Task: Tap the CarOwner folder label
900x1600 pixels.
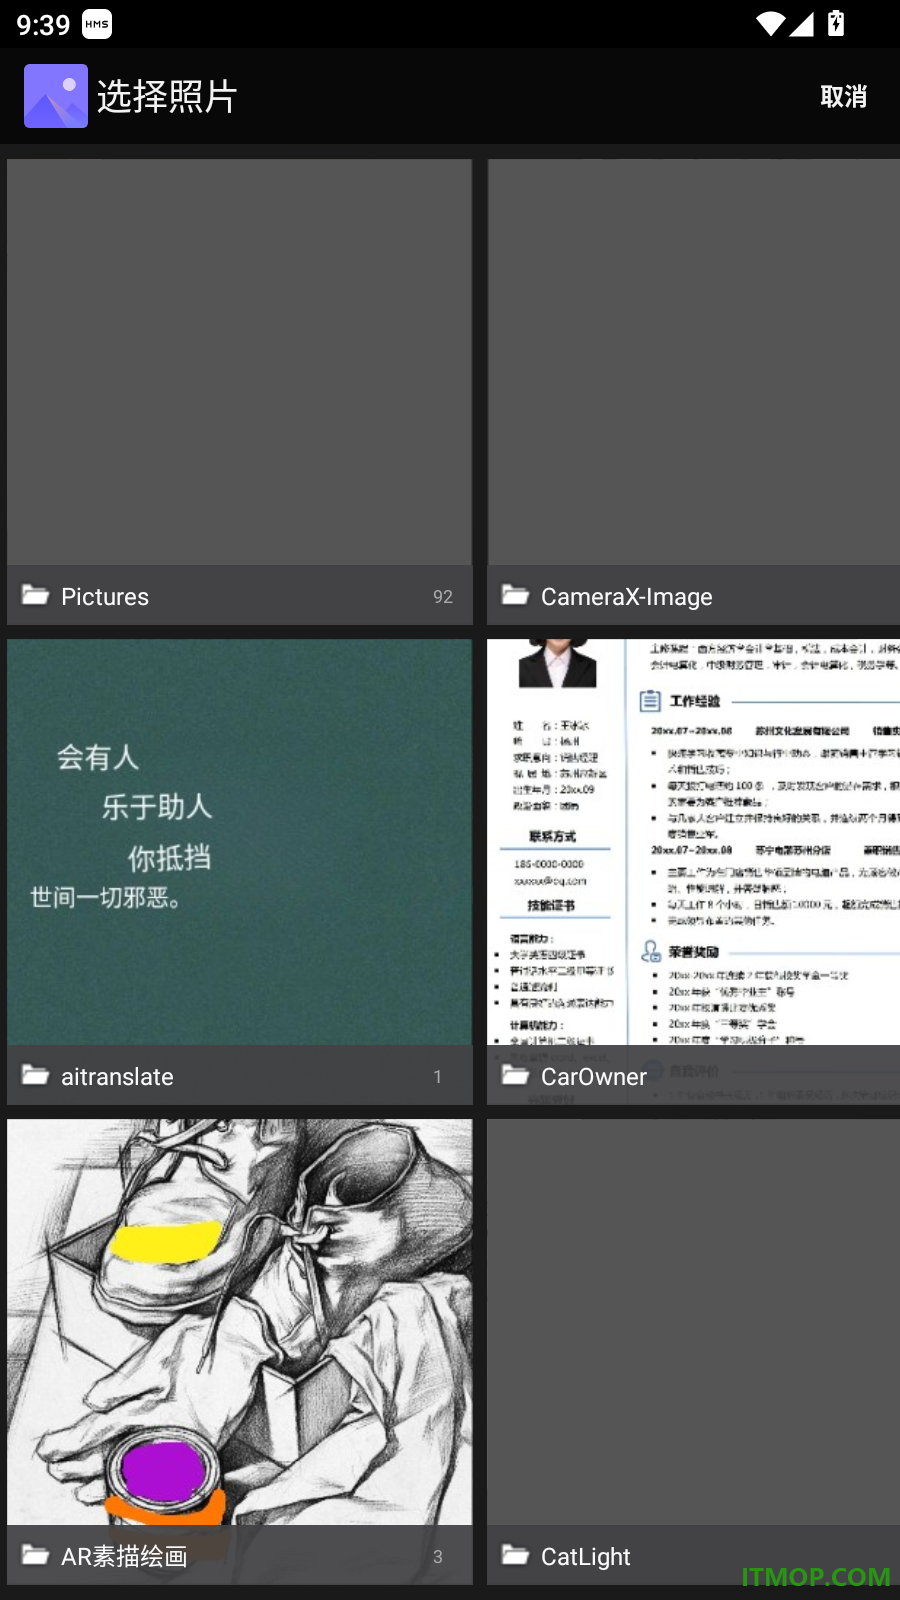Action: point(594,1077)
